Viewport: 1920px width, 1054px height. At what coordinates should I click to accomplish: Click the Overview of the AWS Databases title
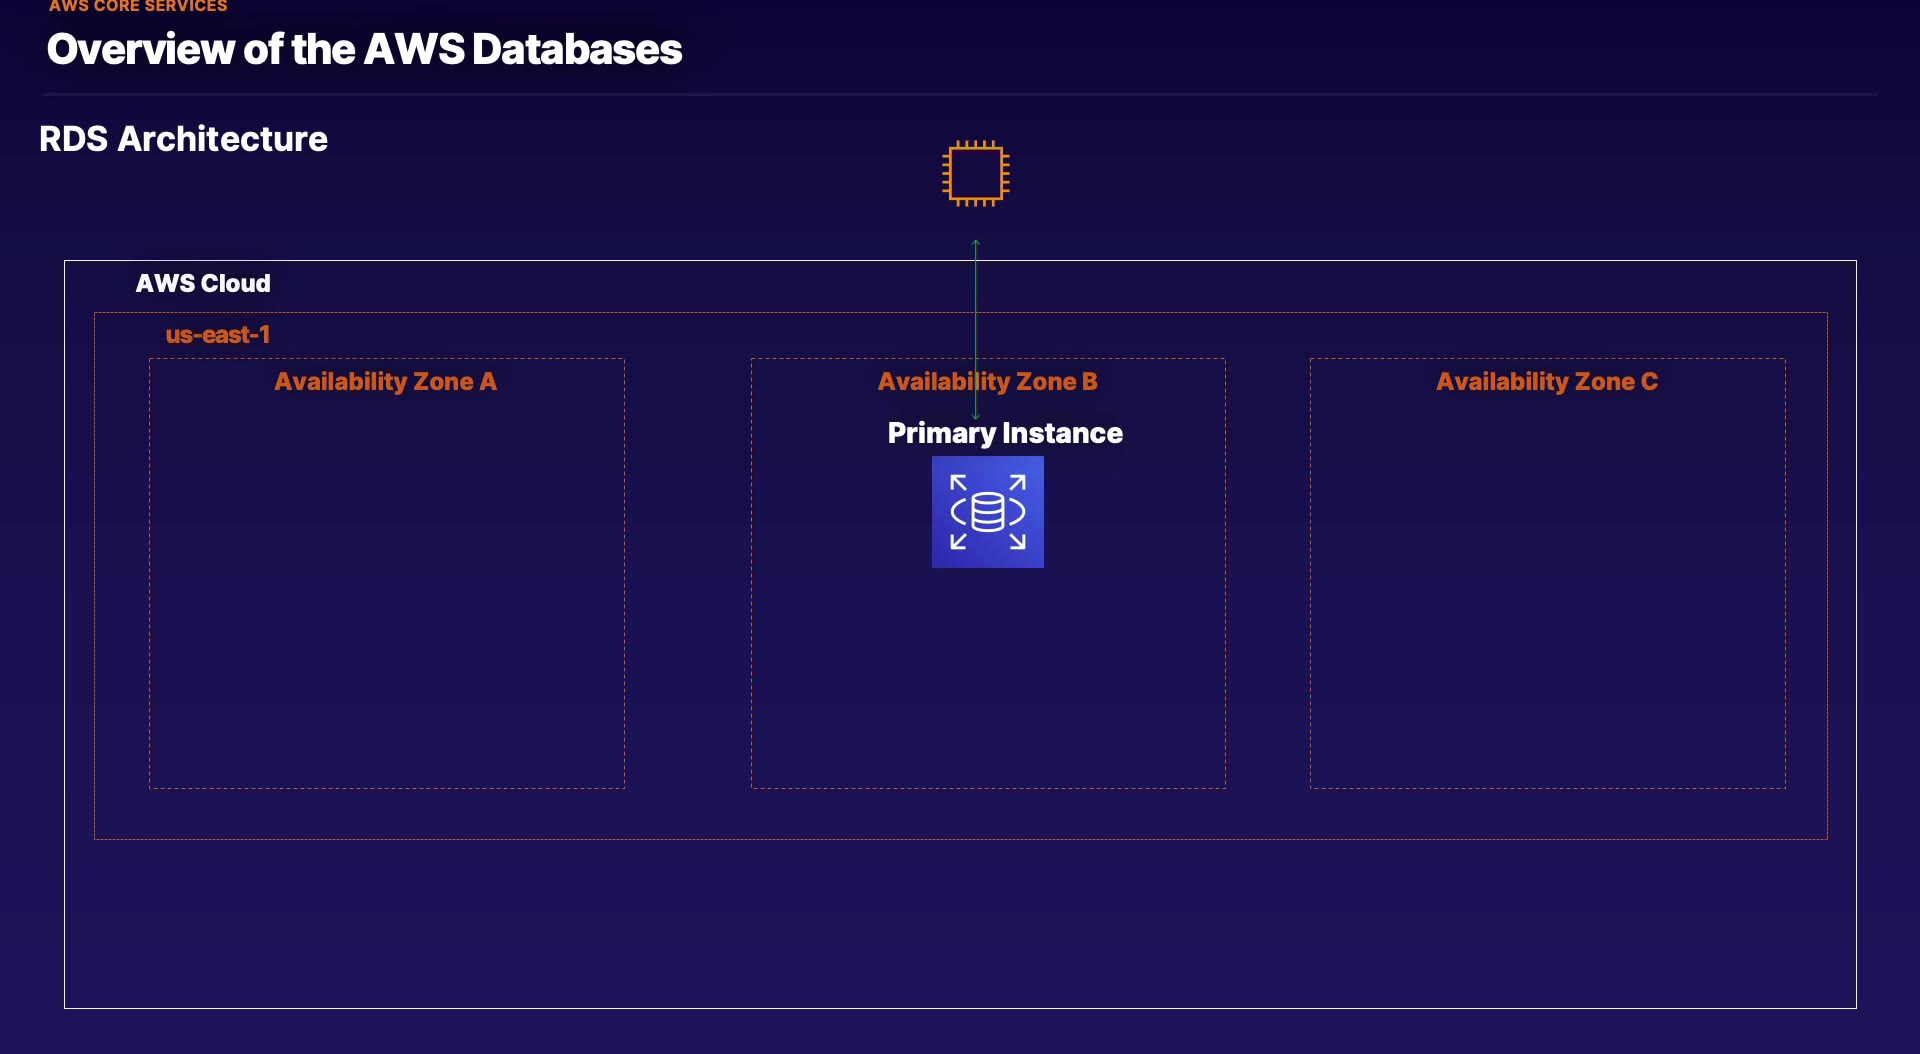364,50
